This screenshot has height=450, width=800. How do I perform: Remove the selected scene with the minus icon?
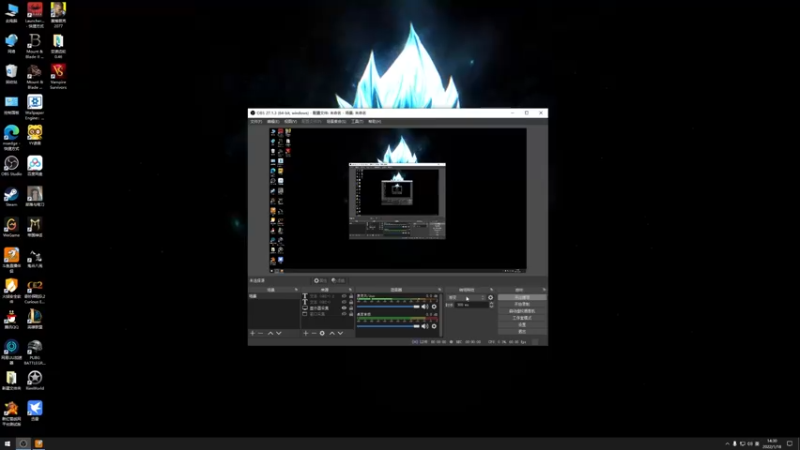tap(261, 333)
